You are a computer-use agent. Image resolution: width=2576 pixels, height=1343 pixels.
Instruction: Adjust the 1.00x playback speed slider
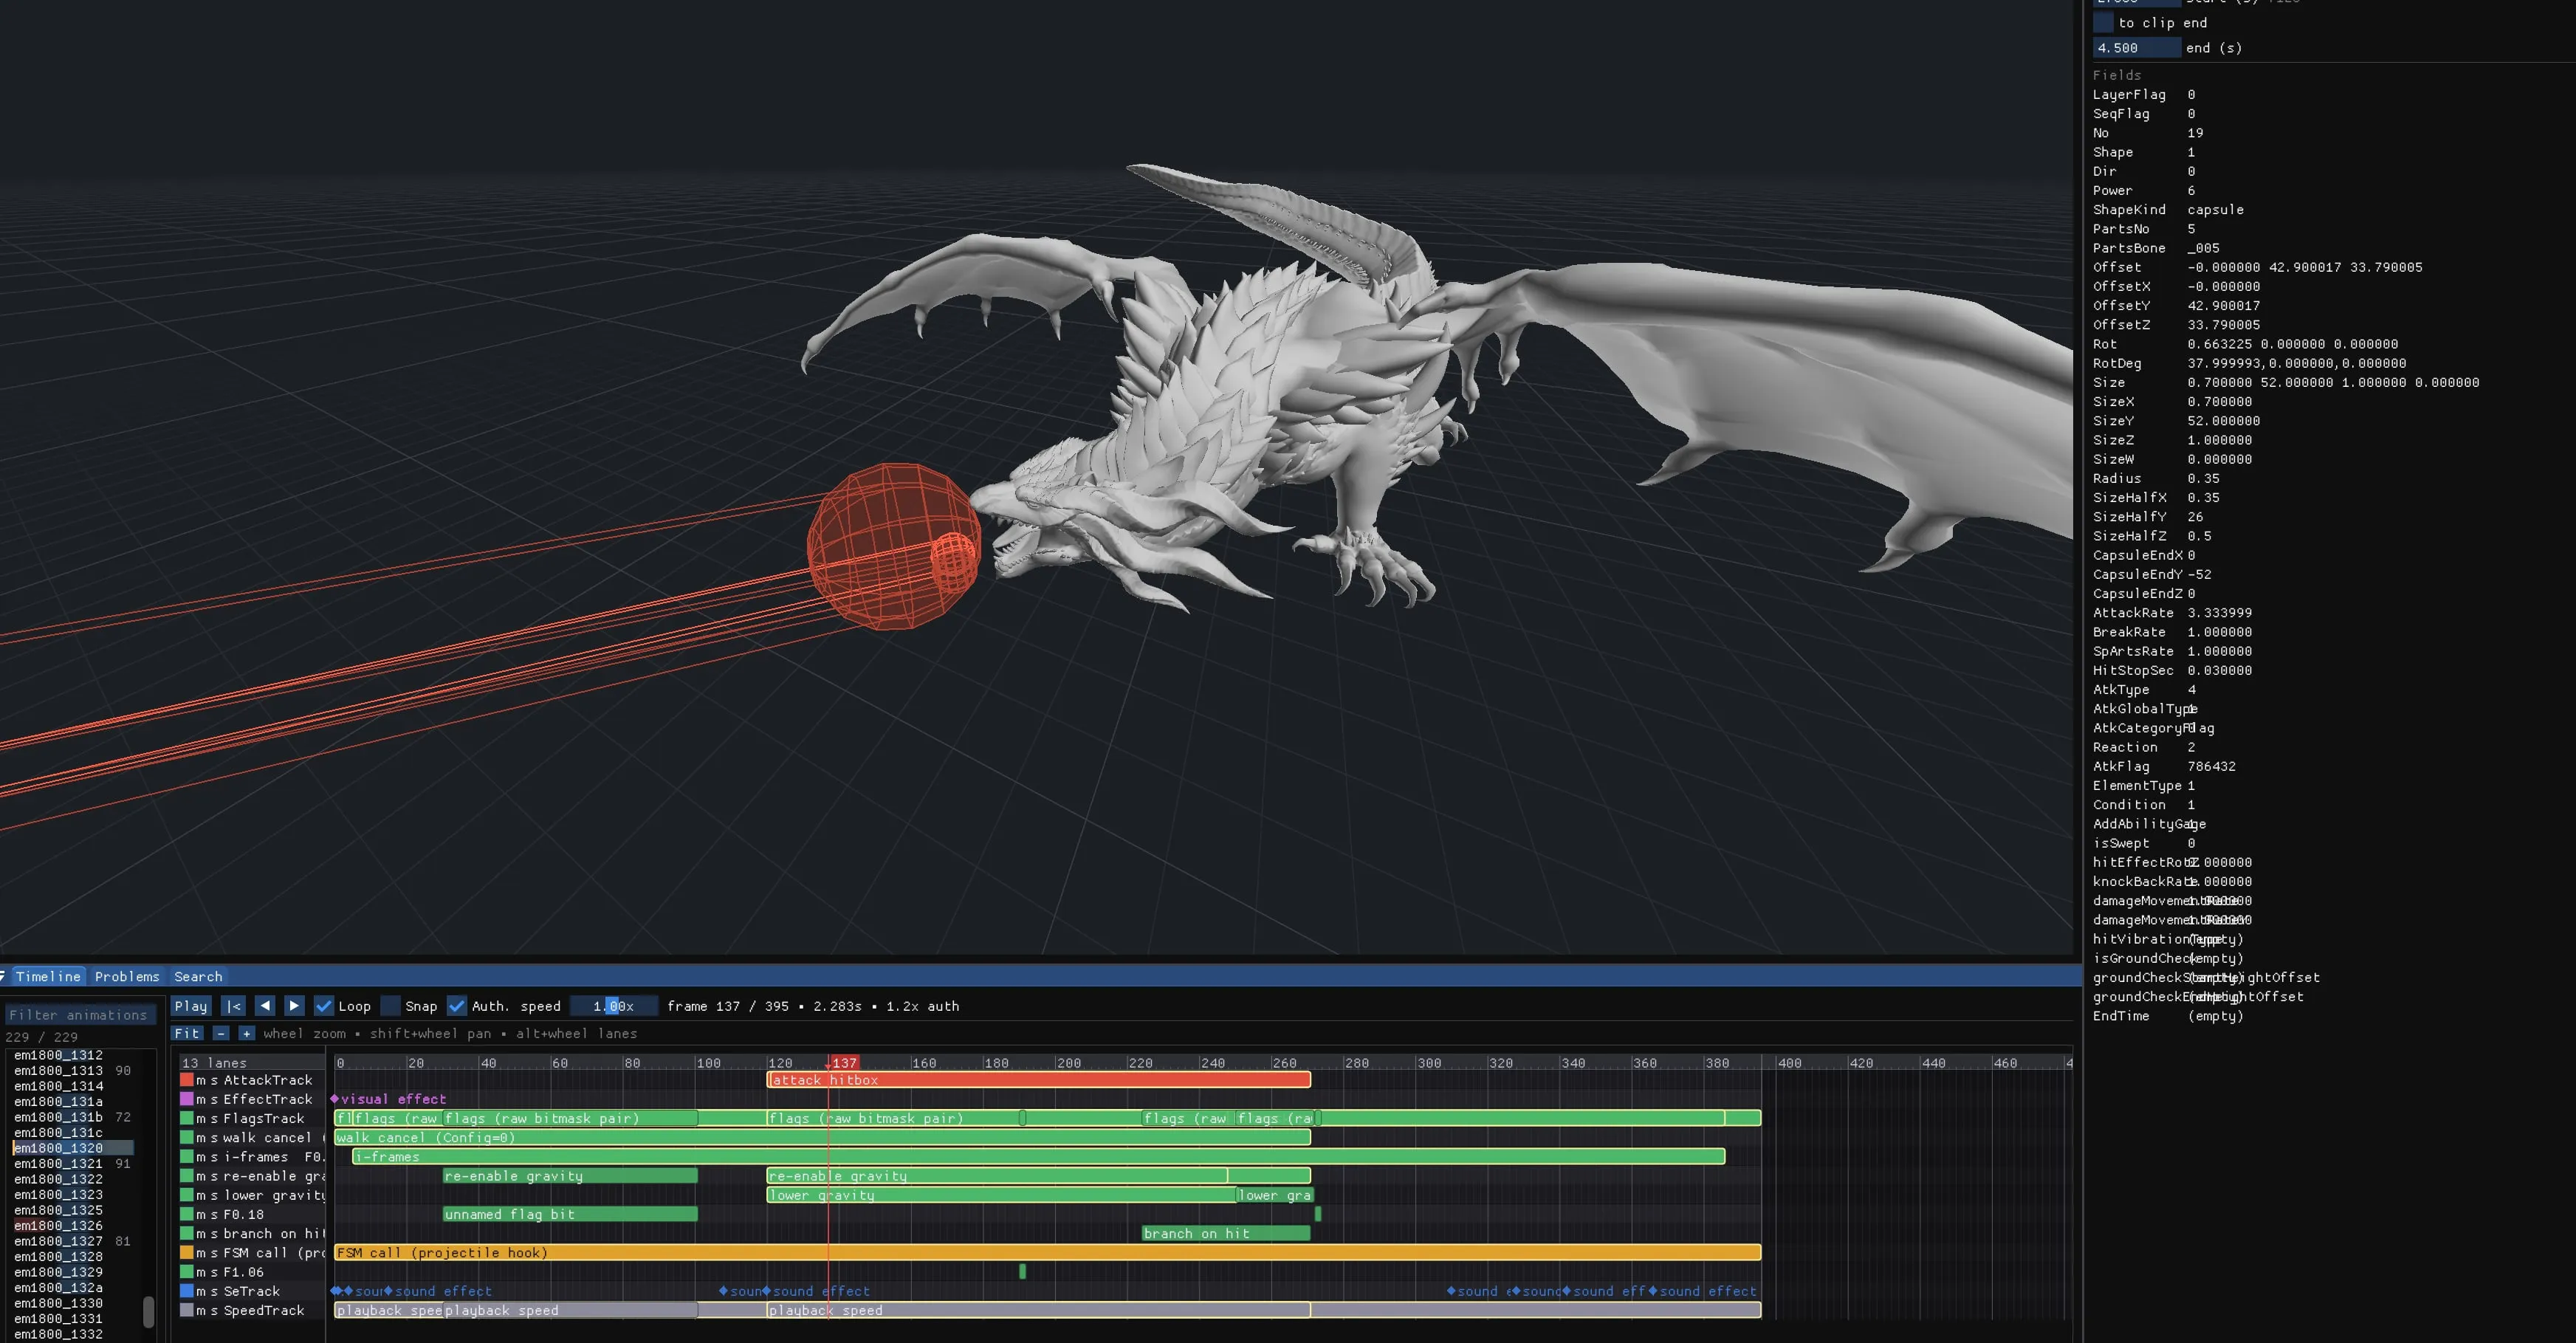[x=614, y=1006]
